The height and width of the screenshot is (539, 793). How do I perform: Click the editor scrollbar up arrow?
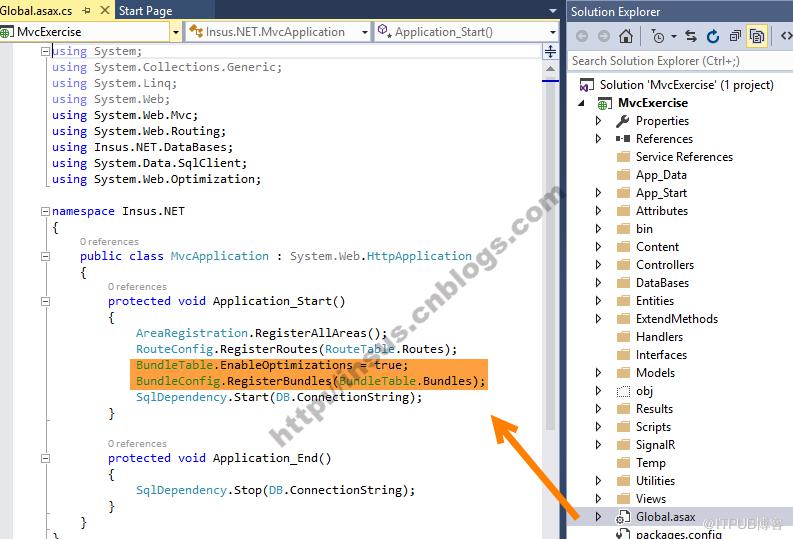(x=550, y=68)
